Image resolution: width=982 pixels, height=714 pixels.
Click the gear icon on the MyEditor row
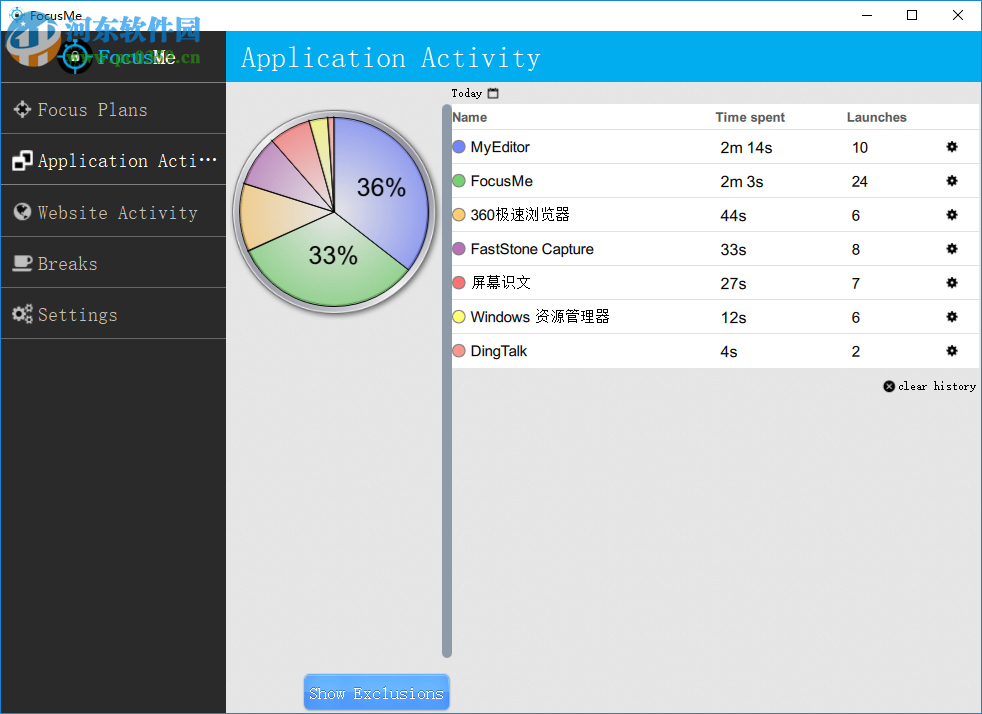(x=951, y=147)
